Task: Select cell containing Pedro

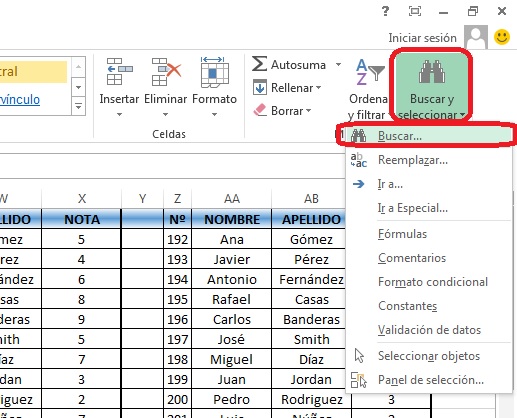Action: pyautogui.click(x=232, y=399)
